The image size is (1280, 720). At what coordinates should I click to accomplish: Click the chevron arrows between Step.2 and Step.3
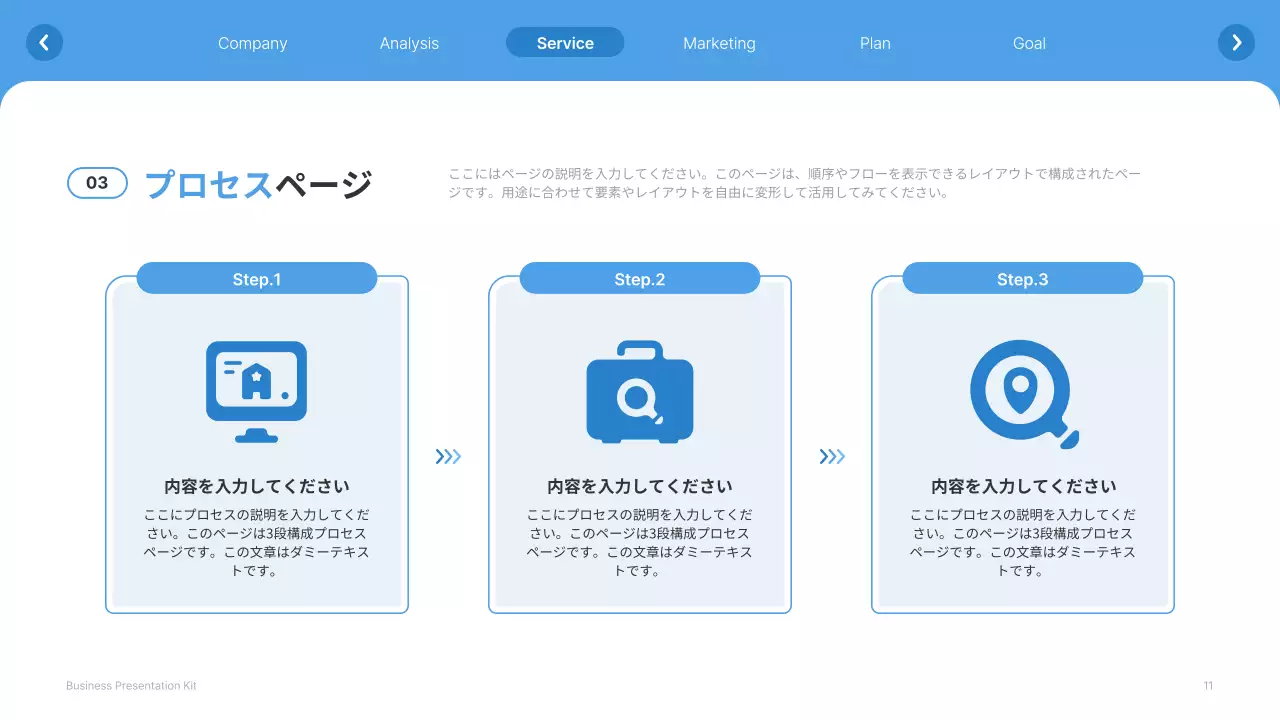833,456
